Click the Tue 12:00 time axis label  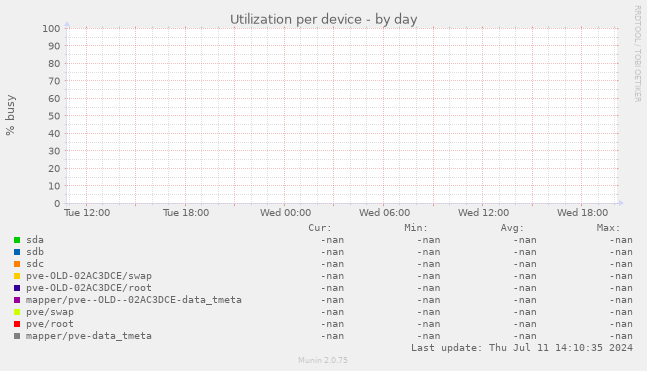click(x=87, y=213)
